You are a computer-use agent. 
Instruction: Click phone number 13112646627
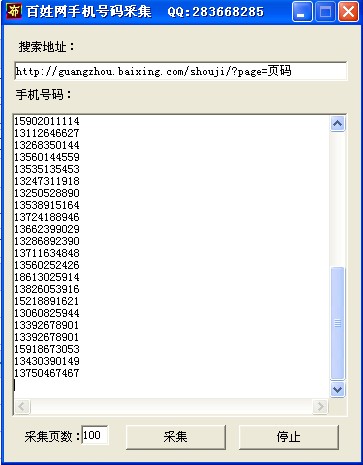[x=47, y=133]
